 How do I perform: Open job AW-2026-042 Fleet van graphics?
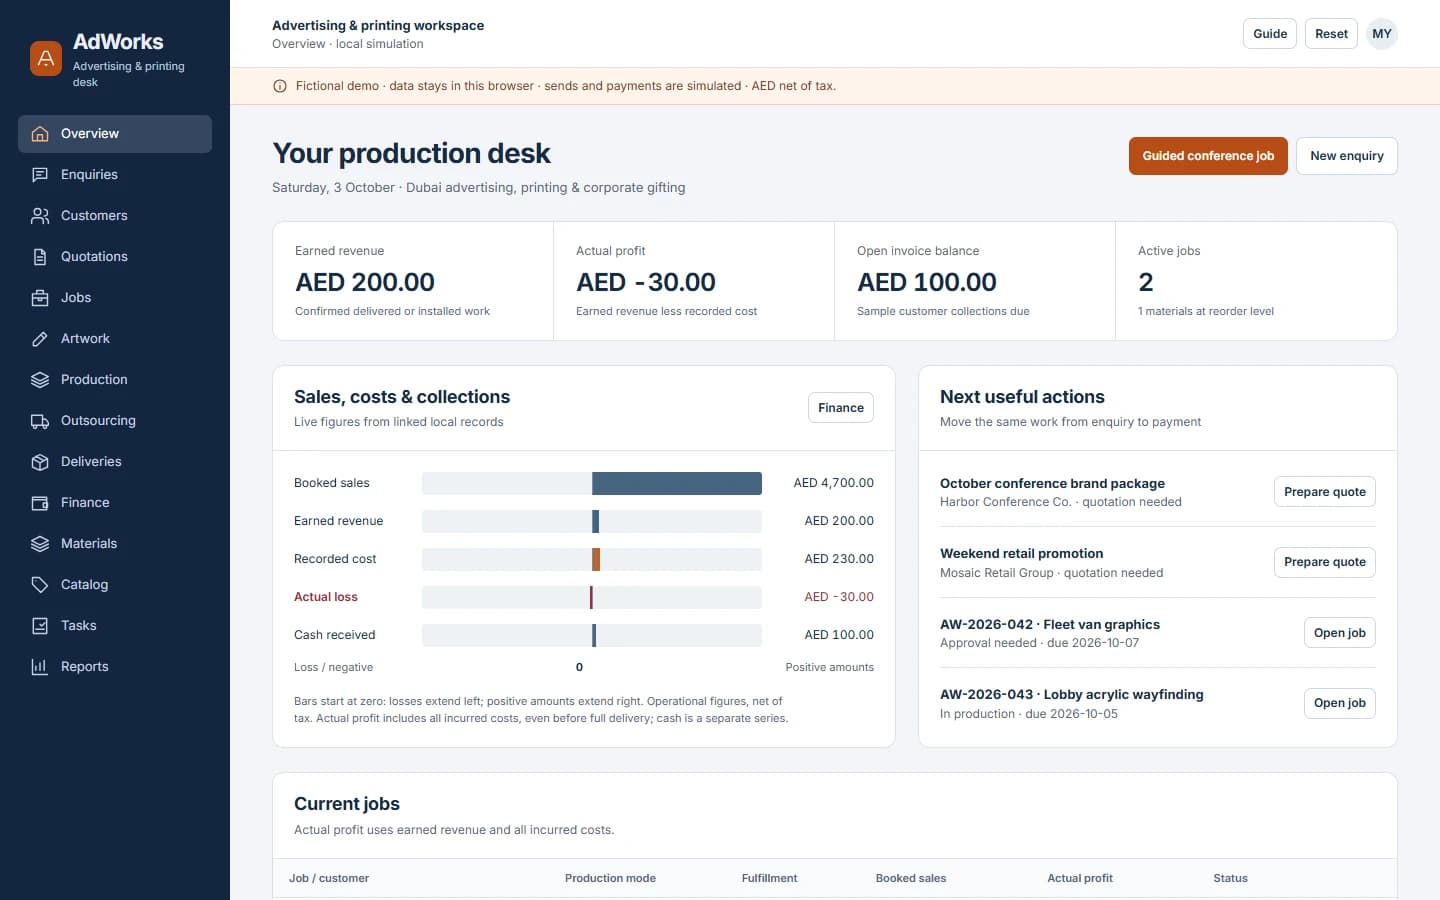pyautogui.click(x=1340, y=633)
